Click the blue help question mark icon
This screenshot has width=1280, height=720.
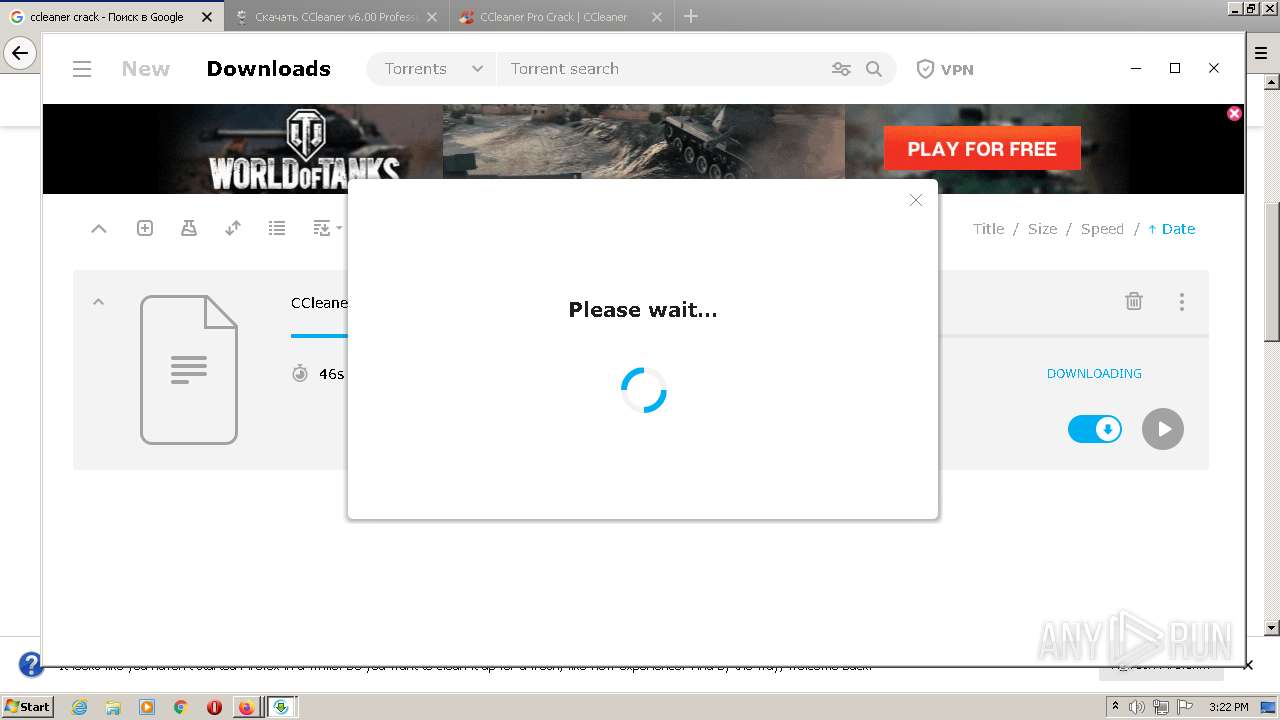30,664
